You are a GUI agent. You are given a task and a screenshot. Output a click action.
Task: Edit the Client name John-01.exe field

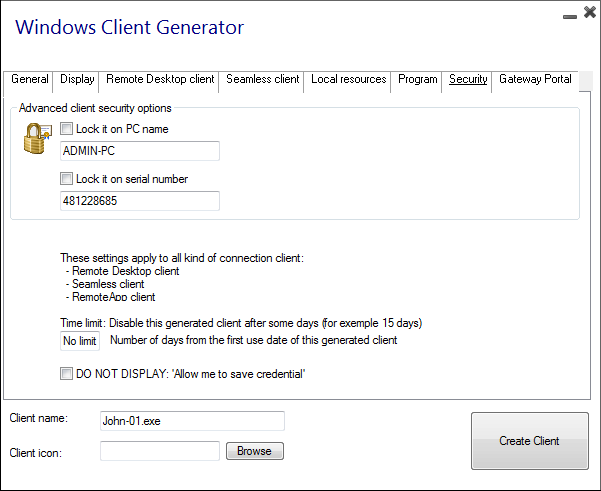click(192, 421)
